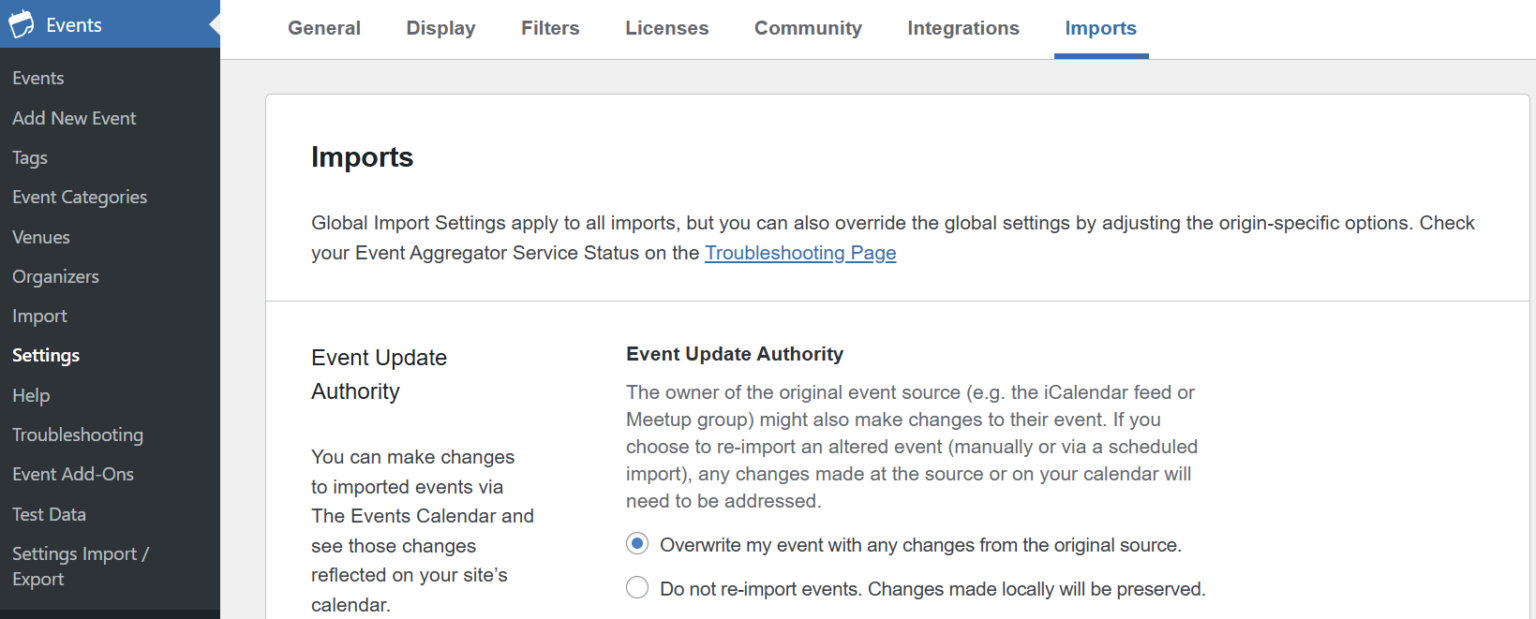Select the Imports tab
Screen dimensions: 1536x619
tap(1100, 28)
